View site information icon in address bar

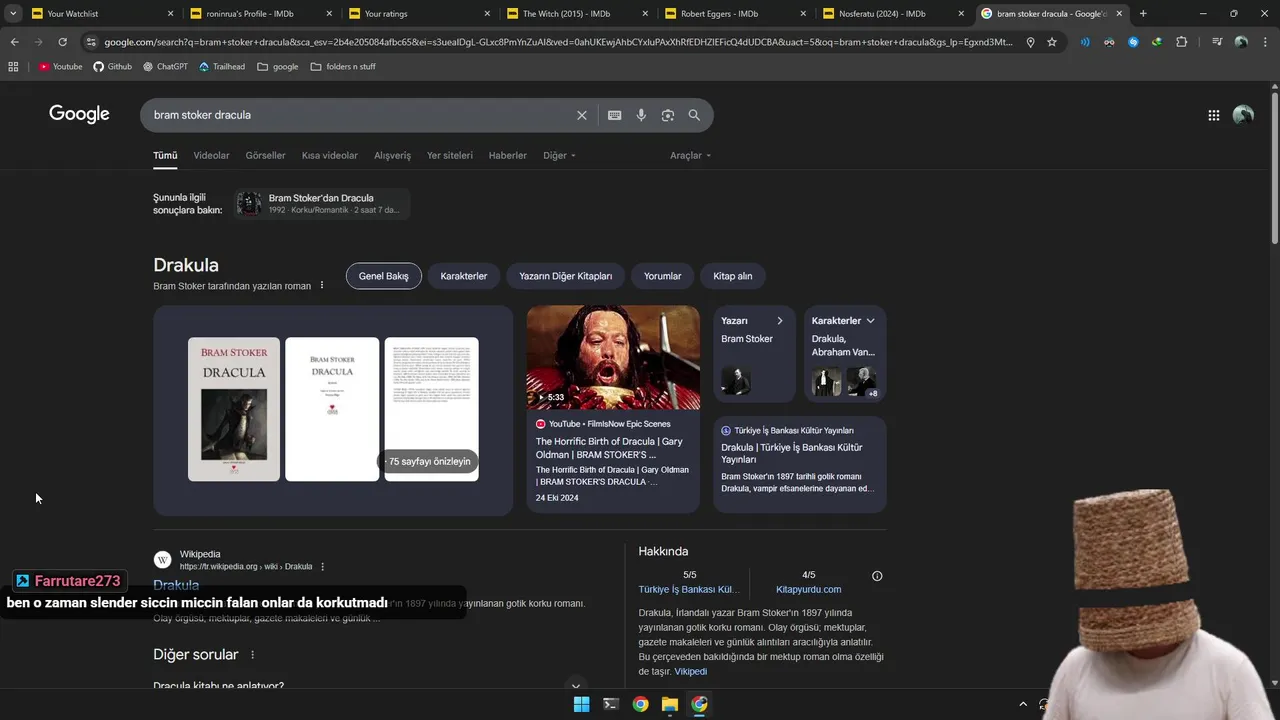pyautogui.click(x=91, y=42)
